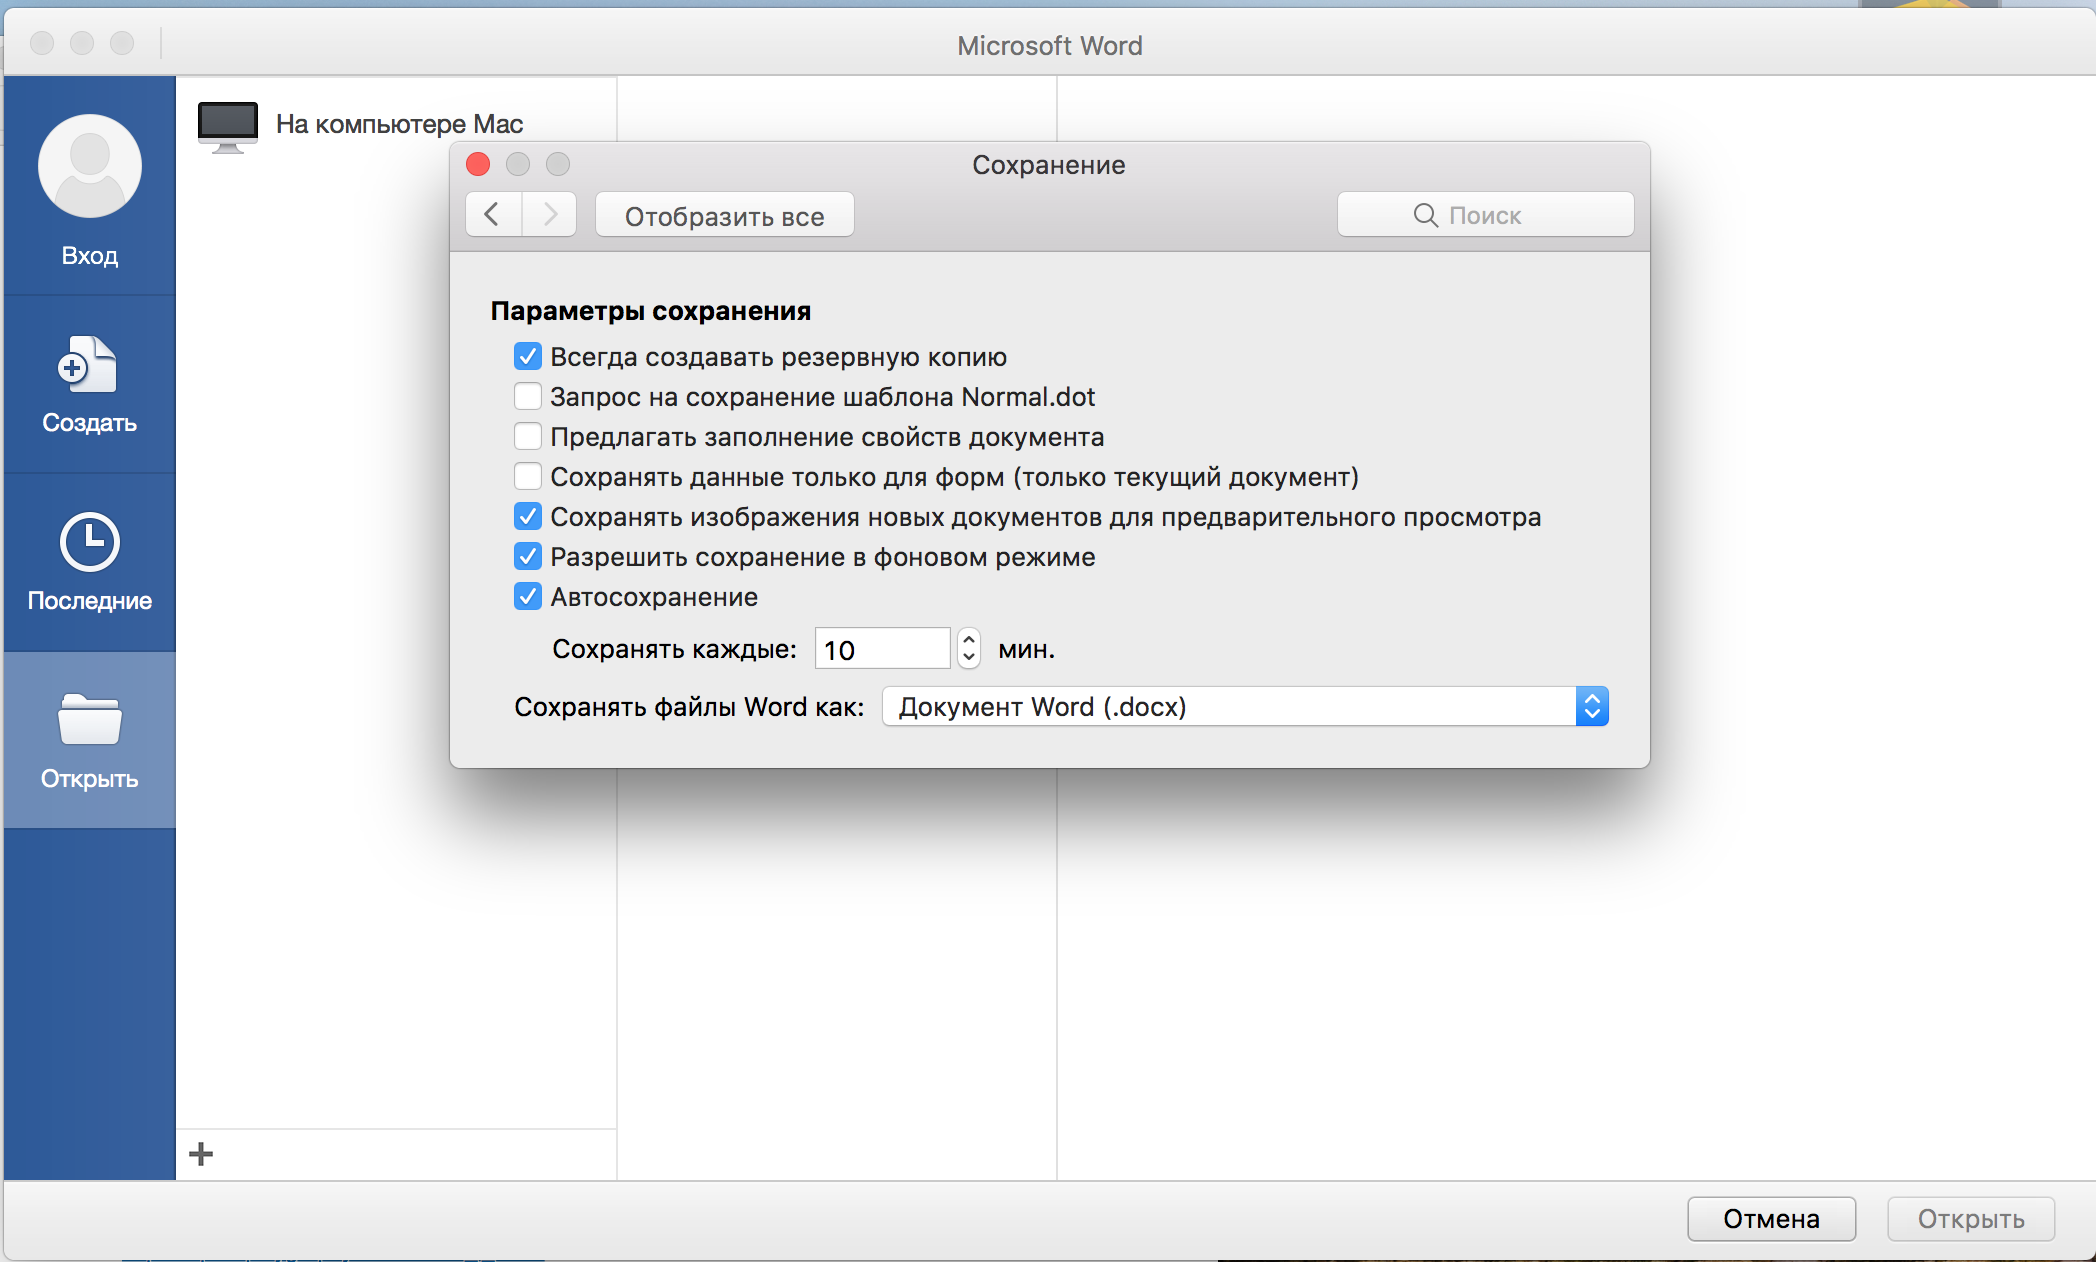This screenshot has width=2096, height=1262.
Task: Open the Создать new document section
Action: tap(89, 385)
